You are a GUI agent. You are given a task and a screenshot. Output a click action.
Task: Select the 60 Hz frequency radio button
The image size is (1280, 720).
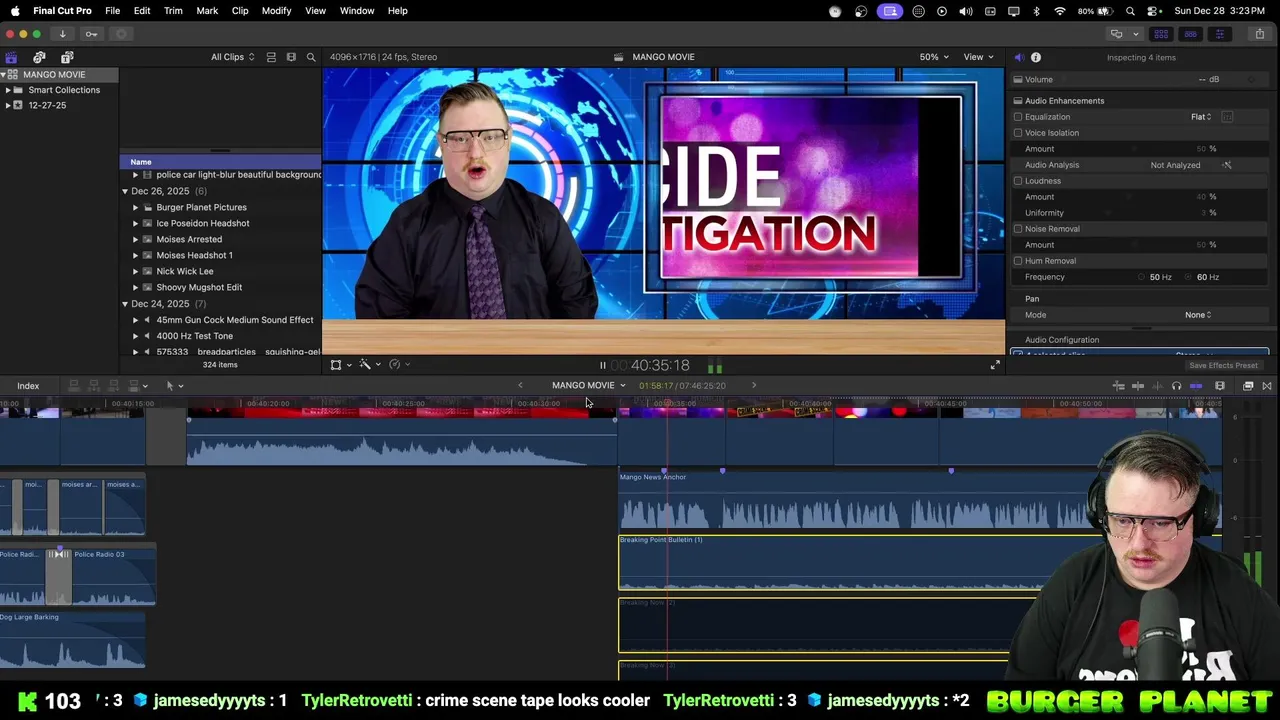click(1188, 277)
